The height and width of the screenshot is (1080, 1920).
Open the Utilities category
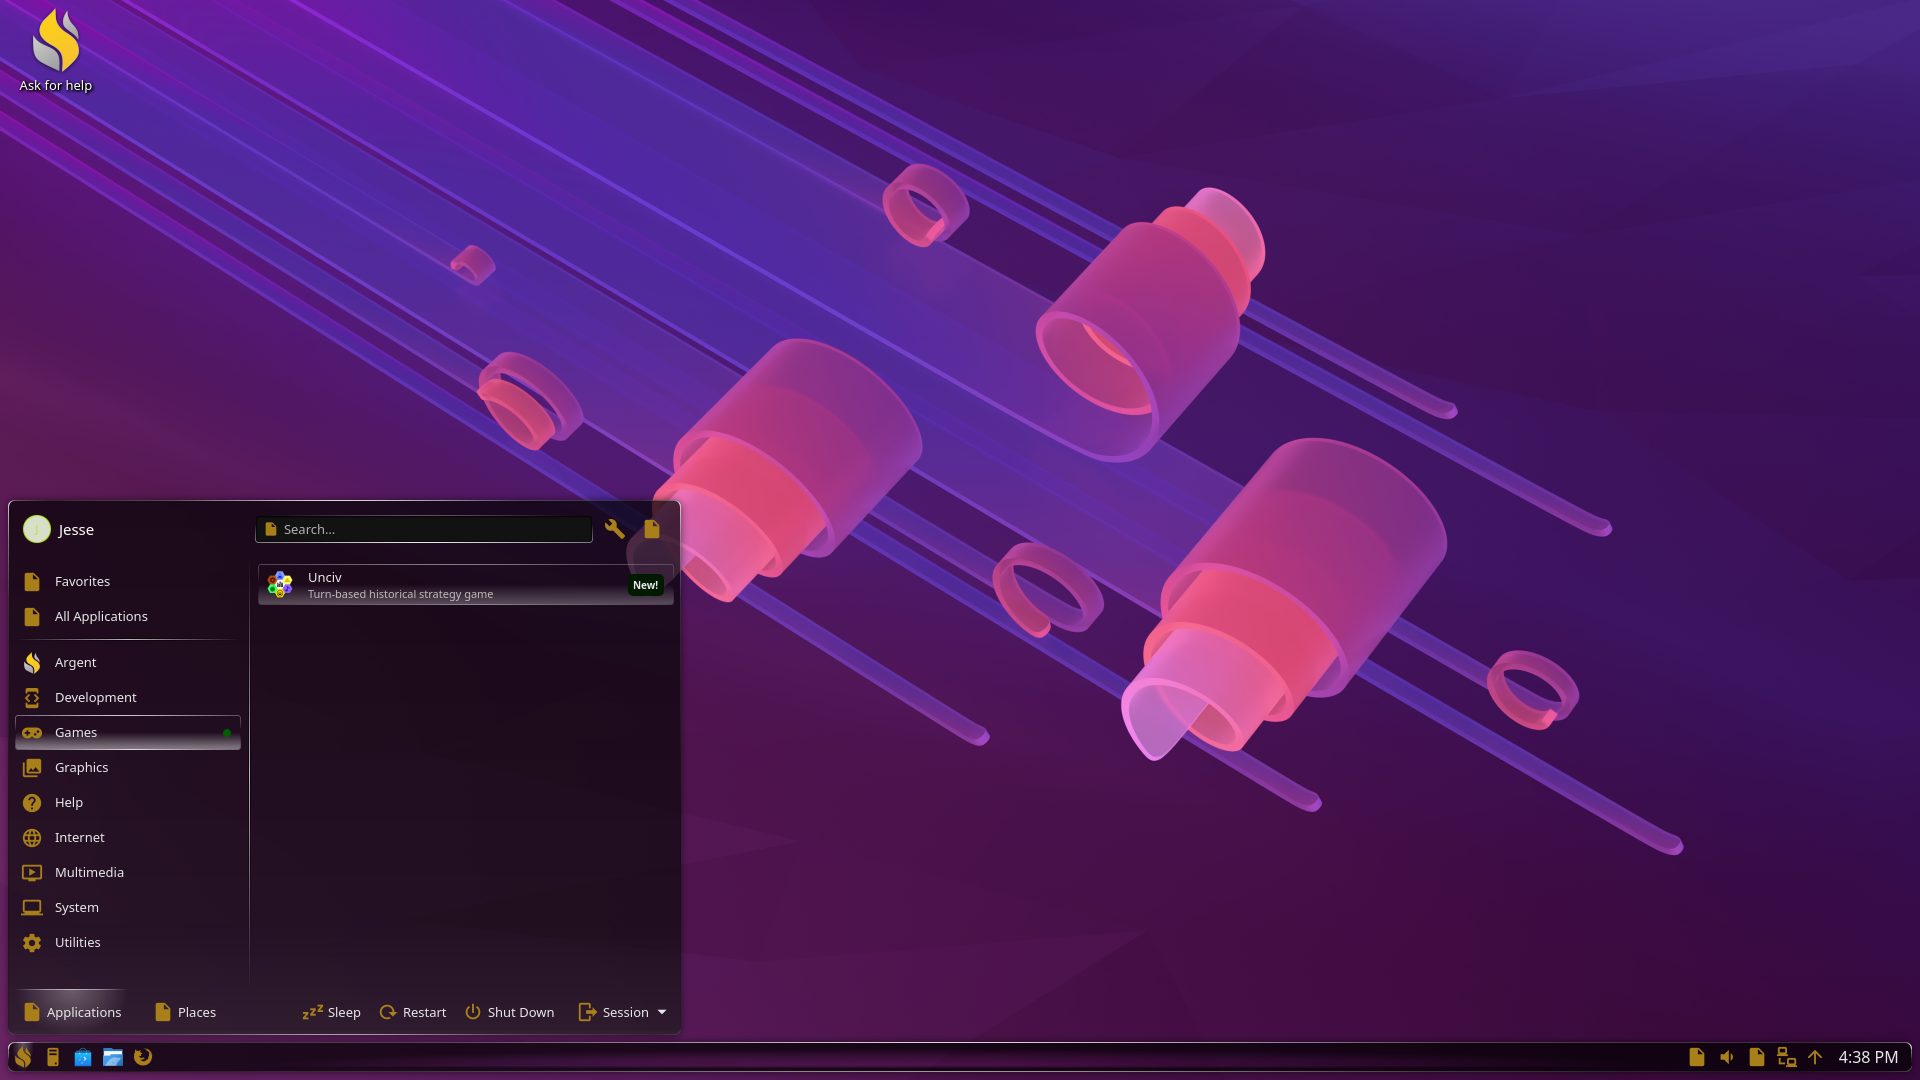click(x=128, y=943)
